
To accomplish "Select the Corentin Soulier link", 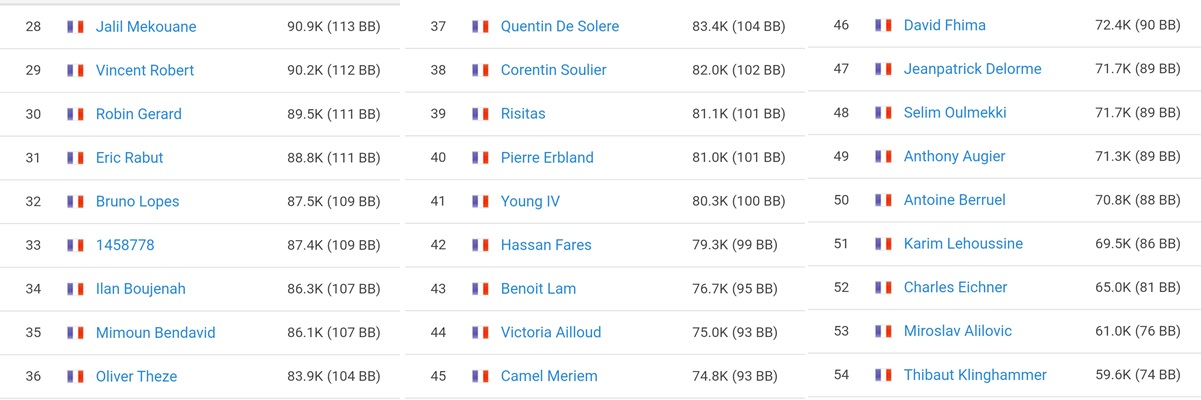I will tap(554, 70).
